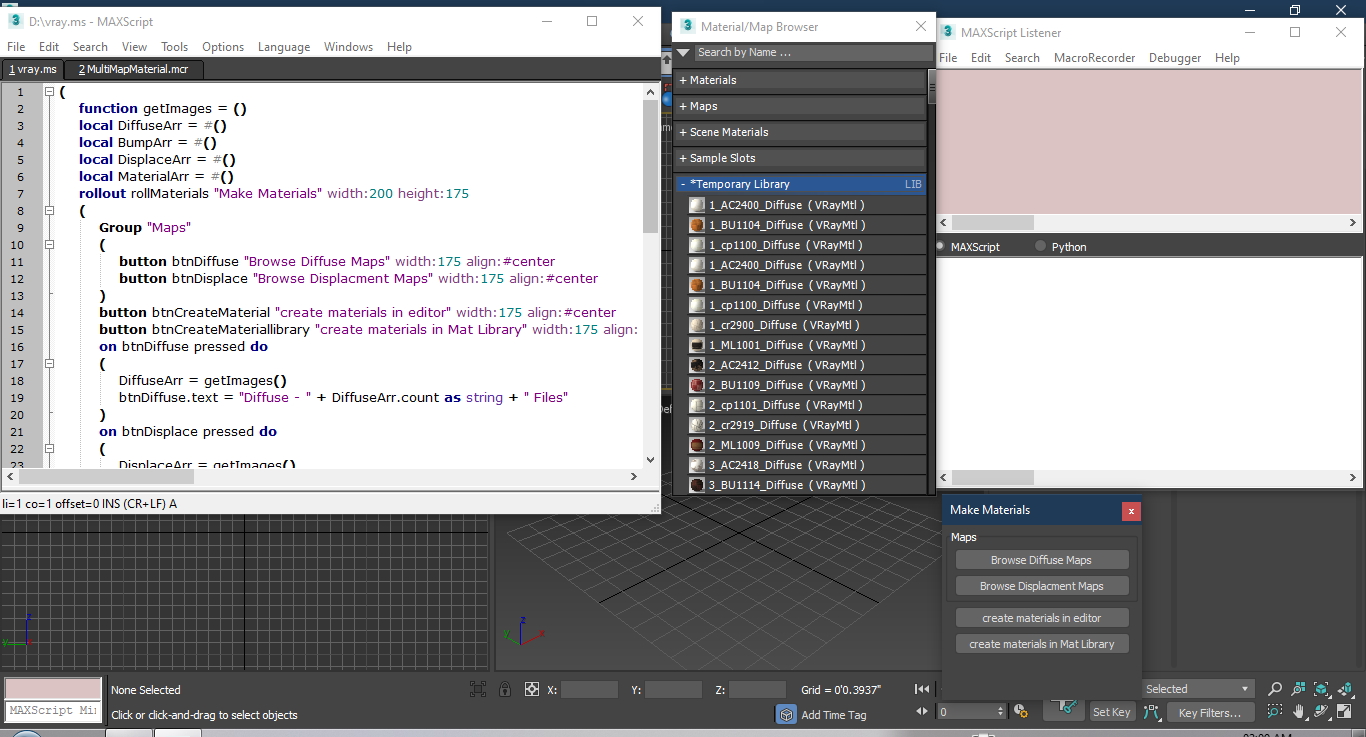Open the MacroRecorder menu in Listener
1366x737 pixels.
tap(1095, 57)
